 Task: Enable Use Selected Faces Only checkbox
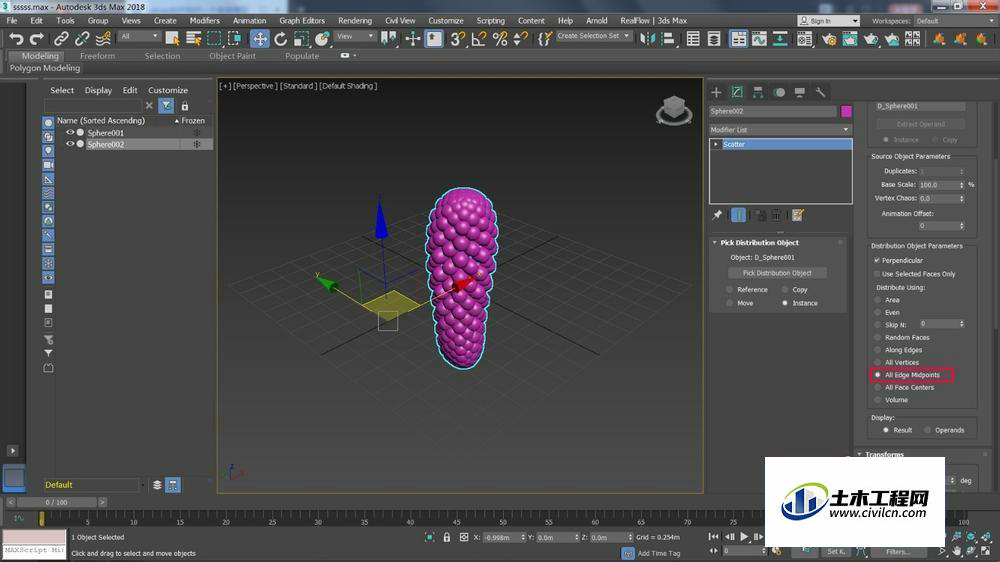877,274
